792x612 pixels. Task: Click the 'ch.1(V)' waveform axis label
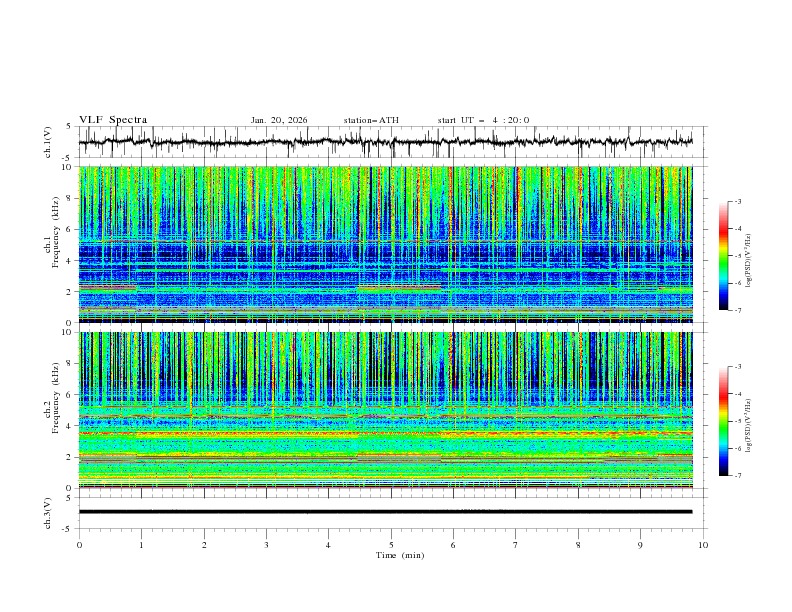pyautogui.click(x=48, y=142)
